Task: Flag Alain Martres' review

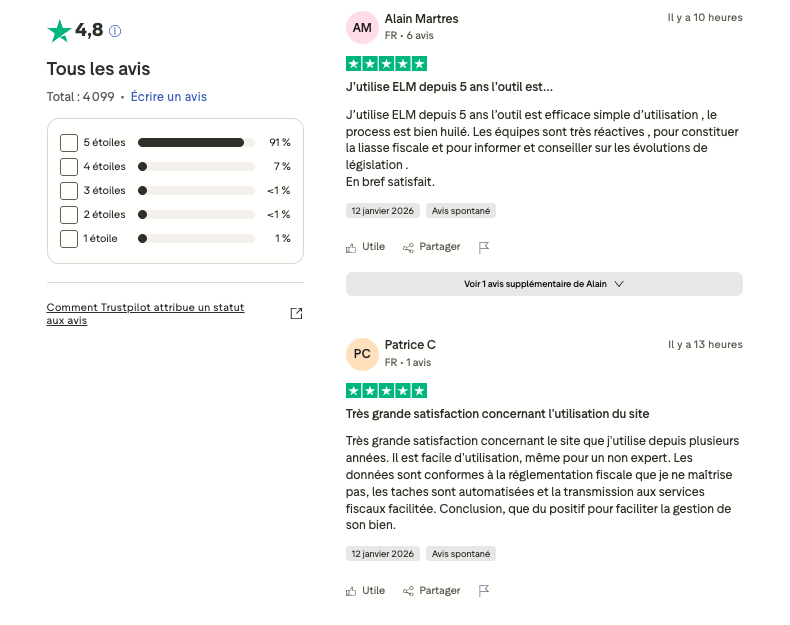Action: [x=484, y=247]
